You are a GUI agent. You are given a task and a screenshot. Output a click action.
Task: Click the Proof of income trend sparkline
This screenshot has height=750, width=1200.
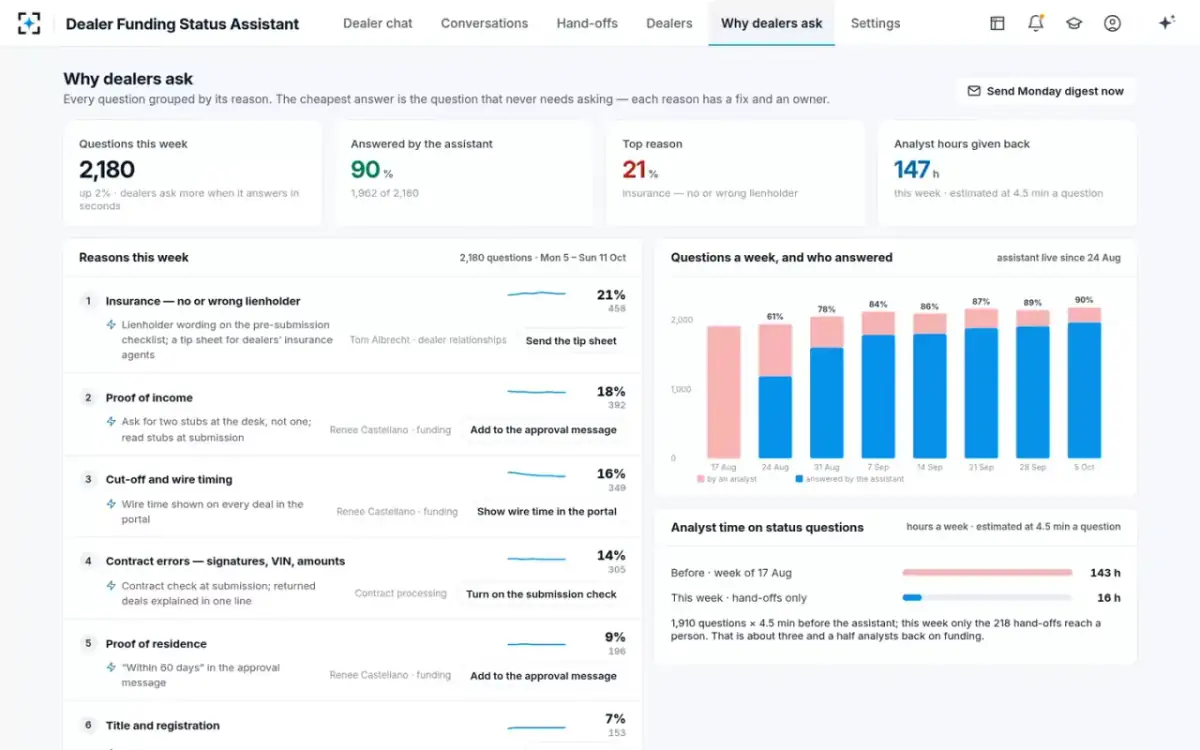[537, 391]
